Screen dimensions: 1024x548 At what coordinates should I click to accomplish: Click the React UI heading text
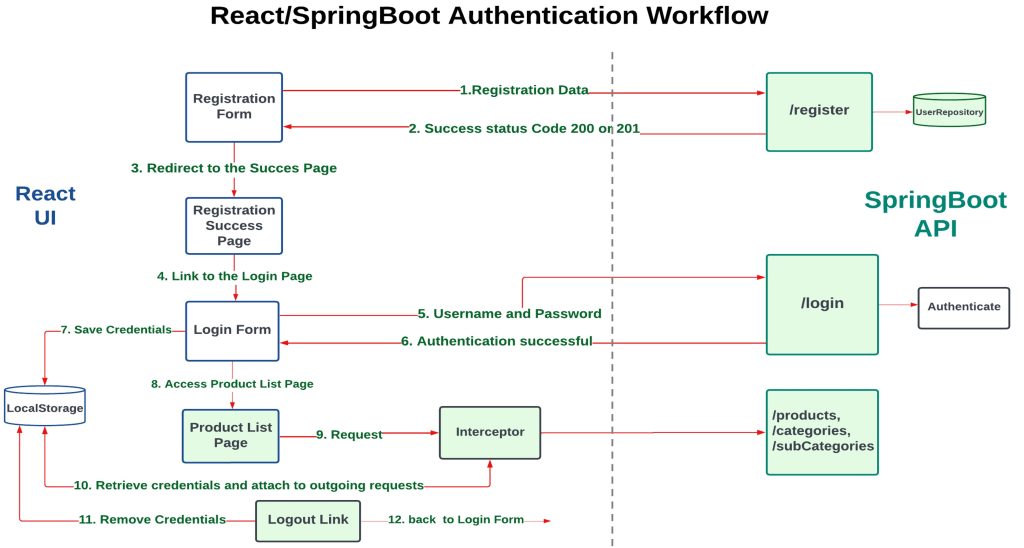(45, 205)
